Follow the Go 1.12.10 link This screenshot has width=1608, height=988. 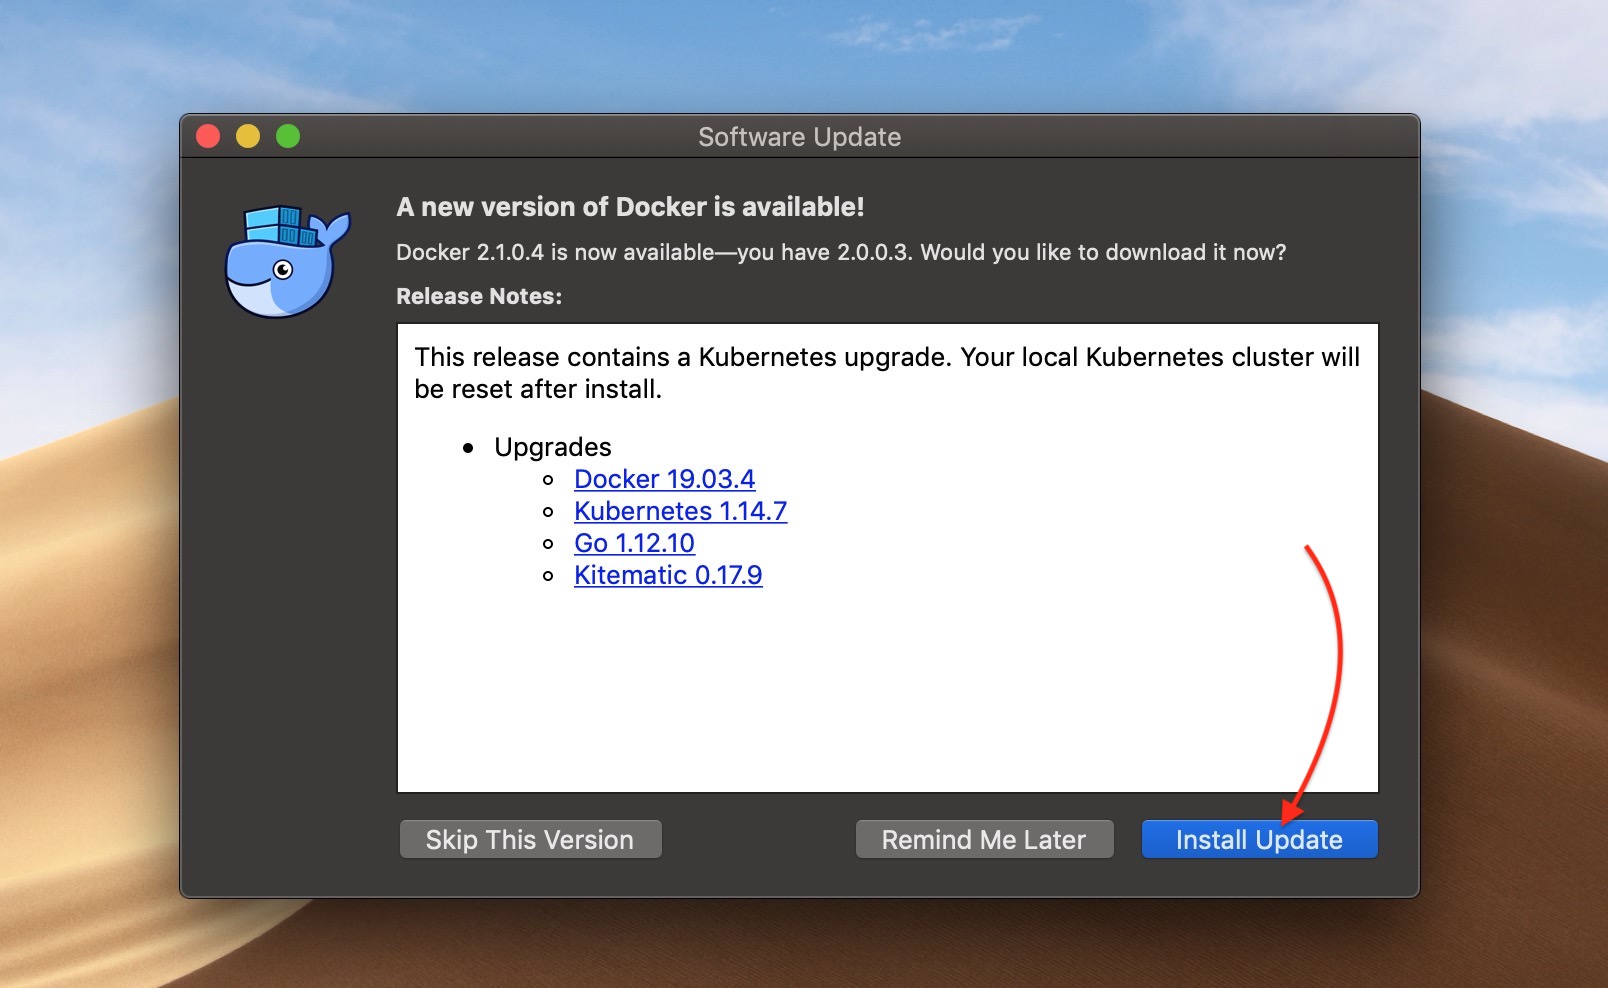pos(634,543)
